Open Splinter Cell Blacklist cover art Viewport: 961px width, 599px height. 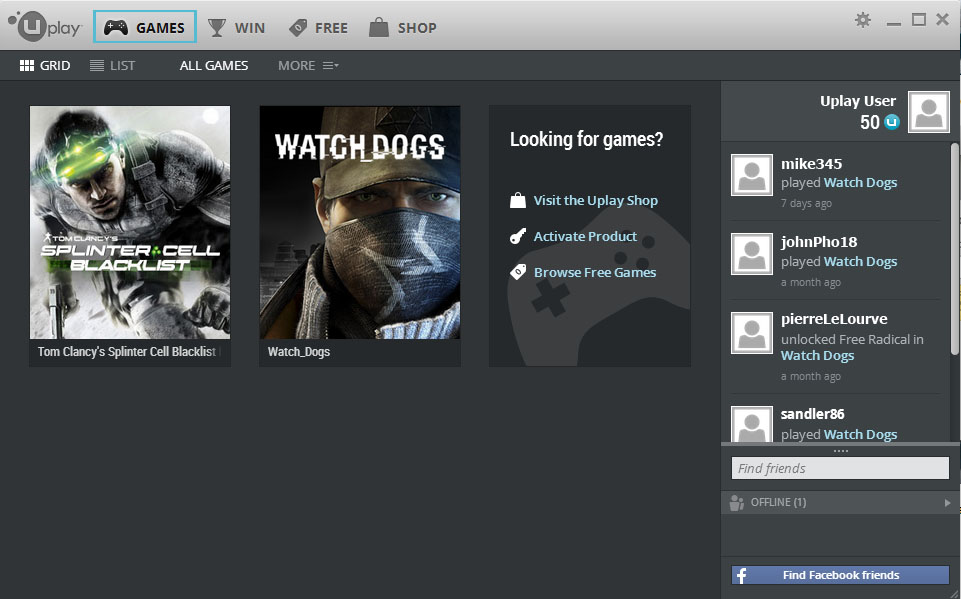(x=130, y=222)
